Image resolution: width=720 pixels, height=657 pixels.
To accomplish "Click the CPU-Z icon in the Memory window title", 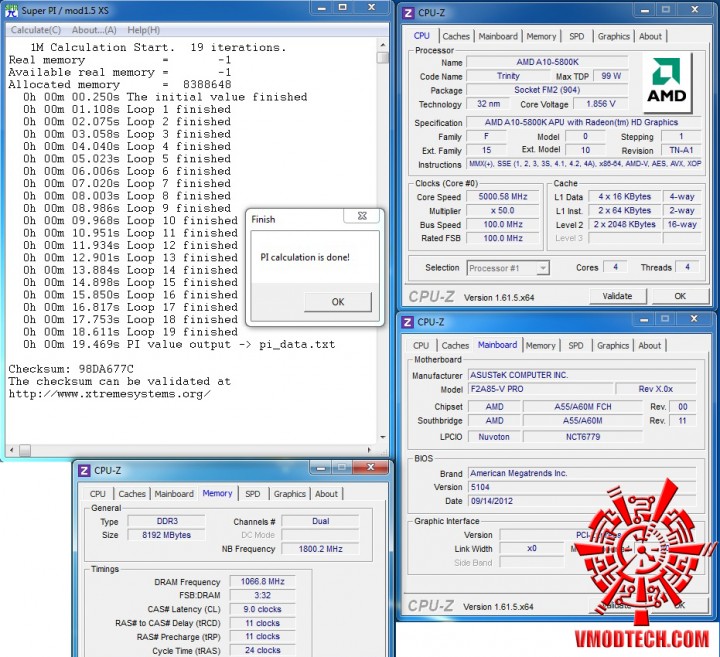I will 84,471.
